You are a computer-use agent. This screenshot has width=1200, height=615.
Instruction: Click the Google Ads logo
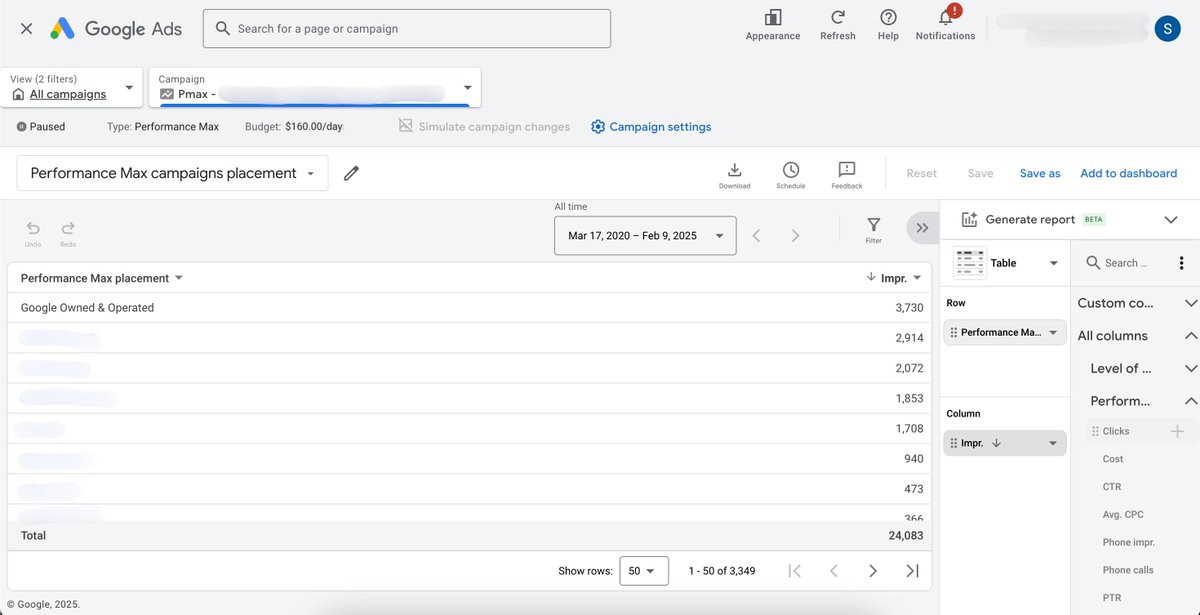(116, 29)
